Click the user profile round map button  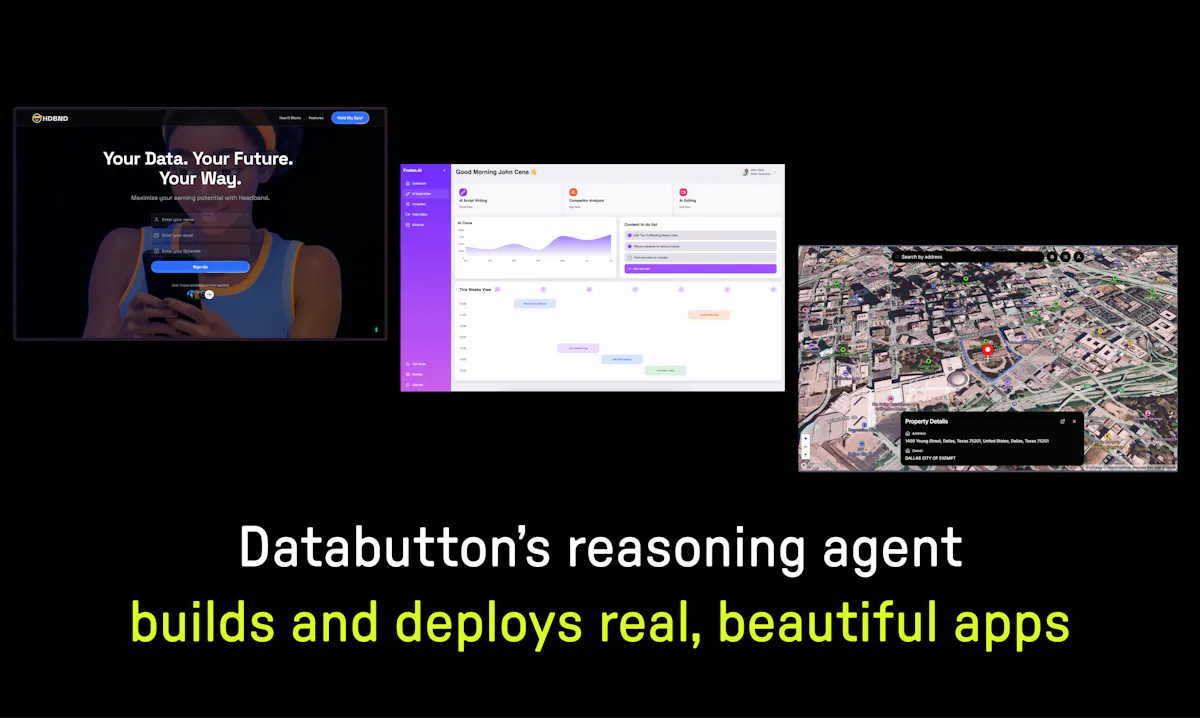pos(1079,257)
